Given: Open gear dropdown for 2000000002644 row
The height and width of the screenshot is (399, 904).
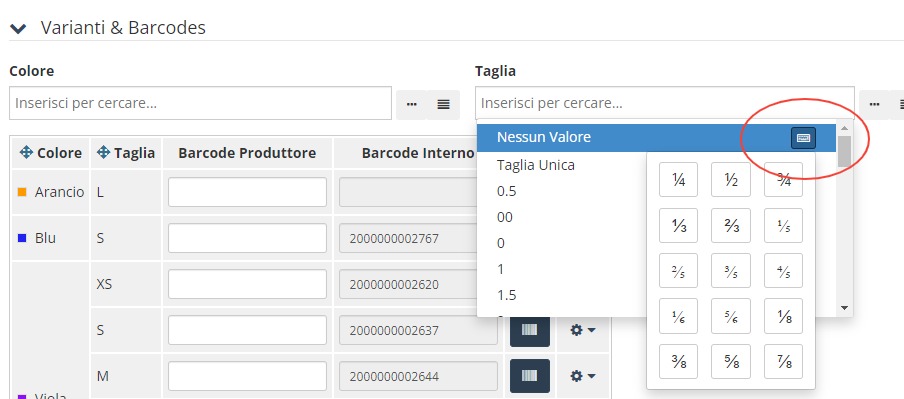Looking at the screenshot, I should [x=582, y=376].
